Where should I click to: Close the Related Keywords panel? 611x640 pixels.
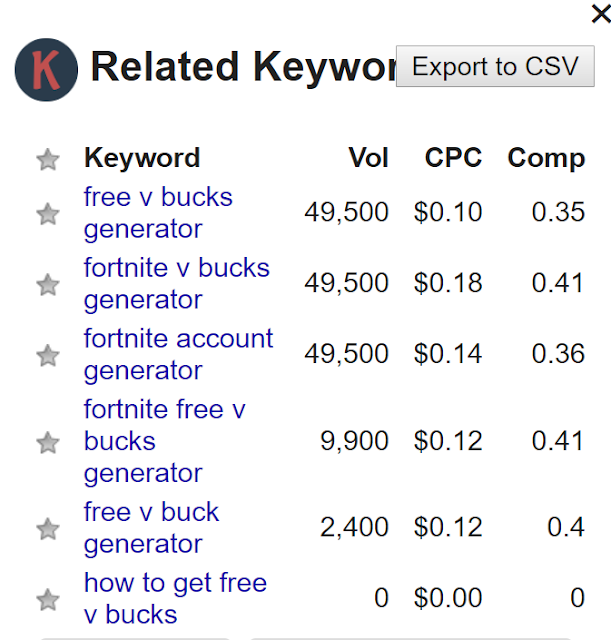(600, 12)
